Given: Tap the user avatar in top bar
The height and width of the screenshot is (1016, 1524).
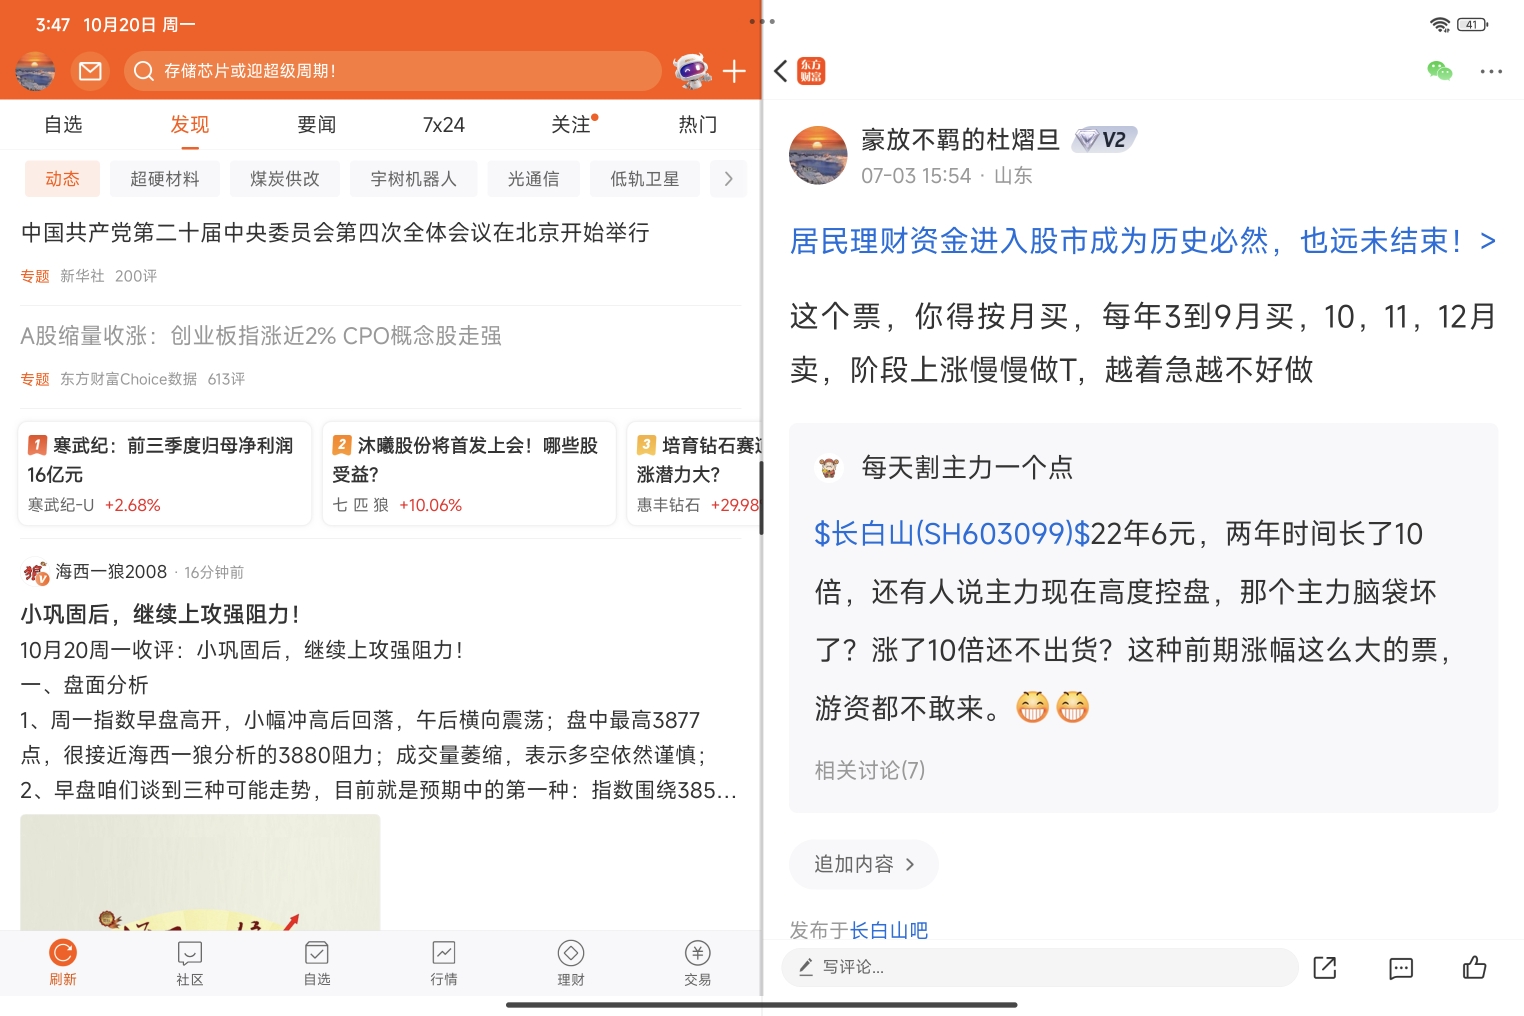Looking at the screenshot, I should click(36, 71).
